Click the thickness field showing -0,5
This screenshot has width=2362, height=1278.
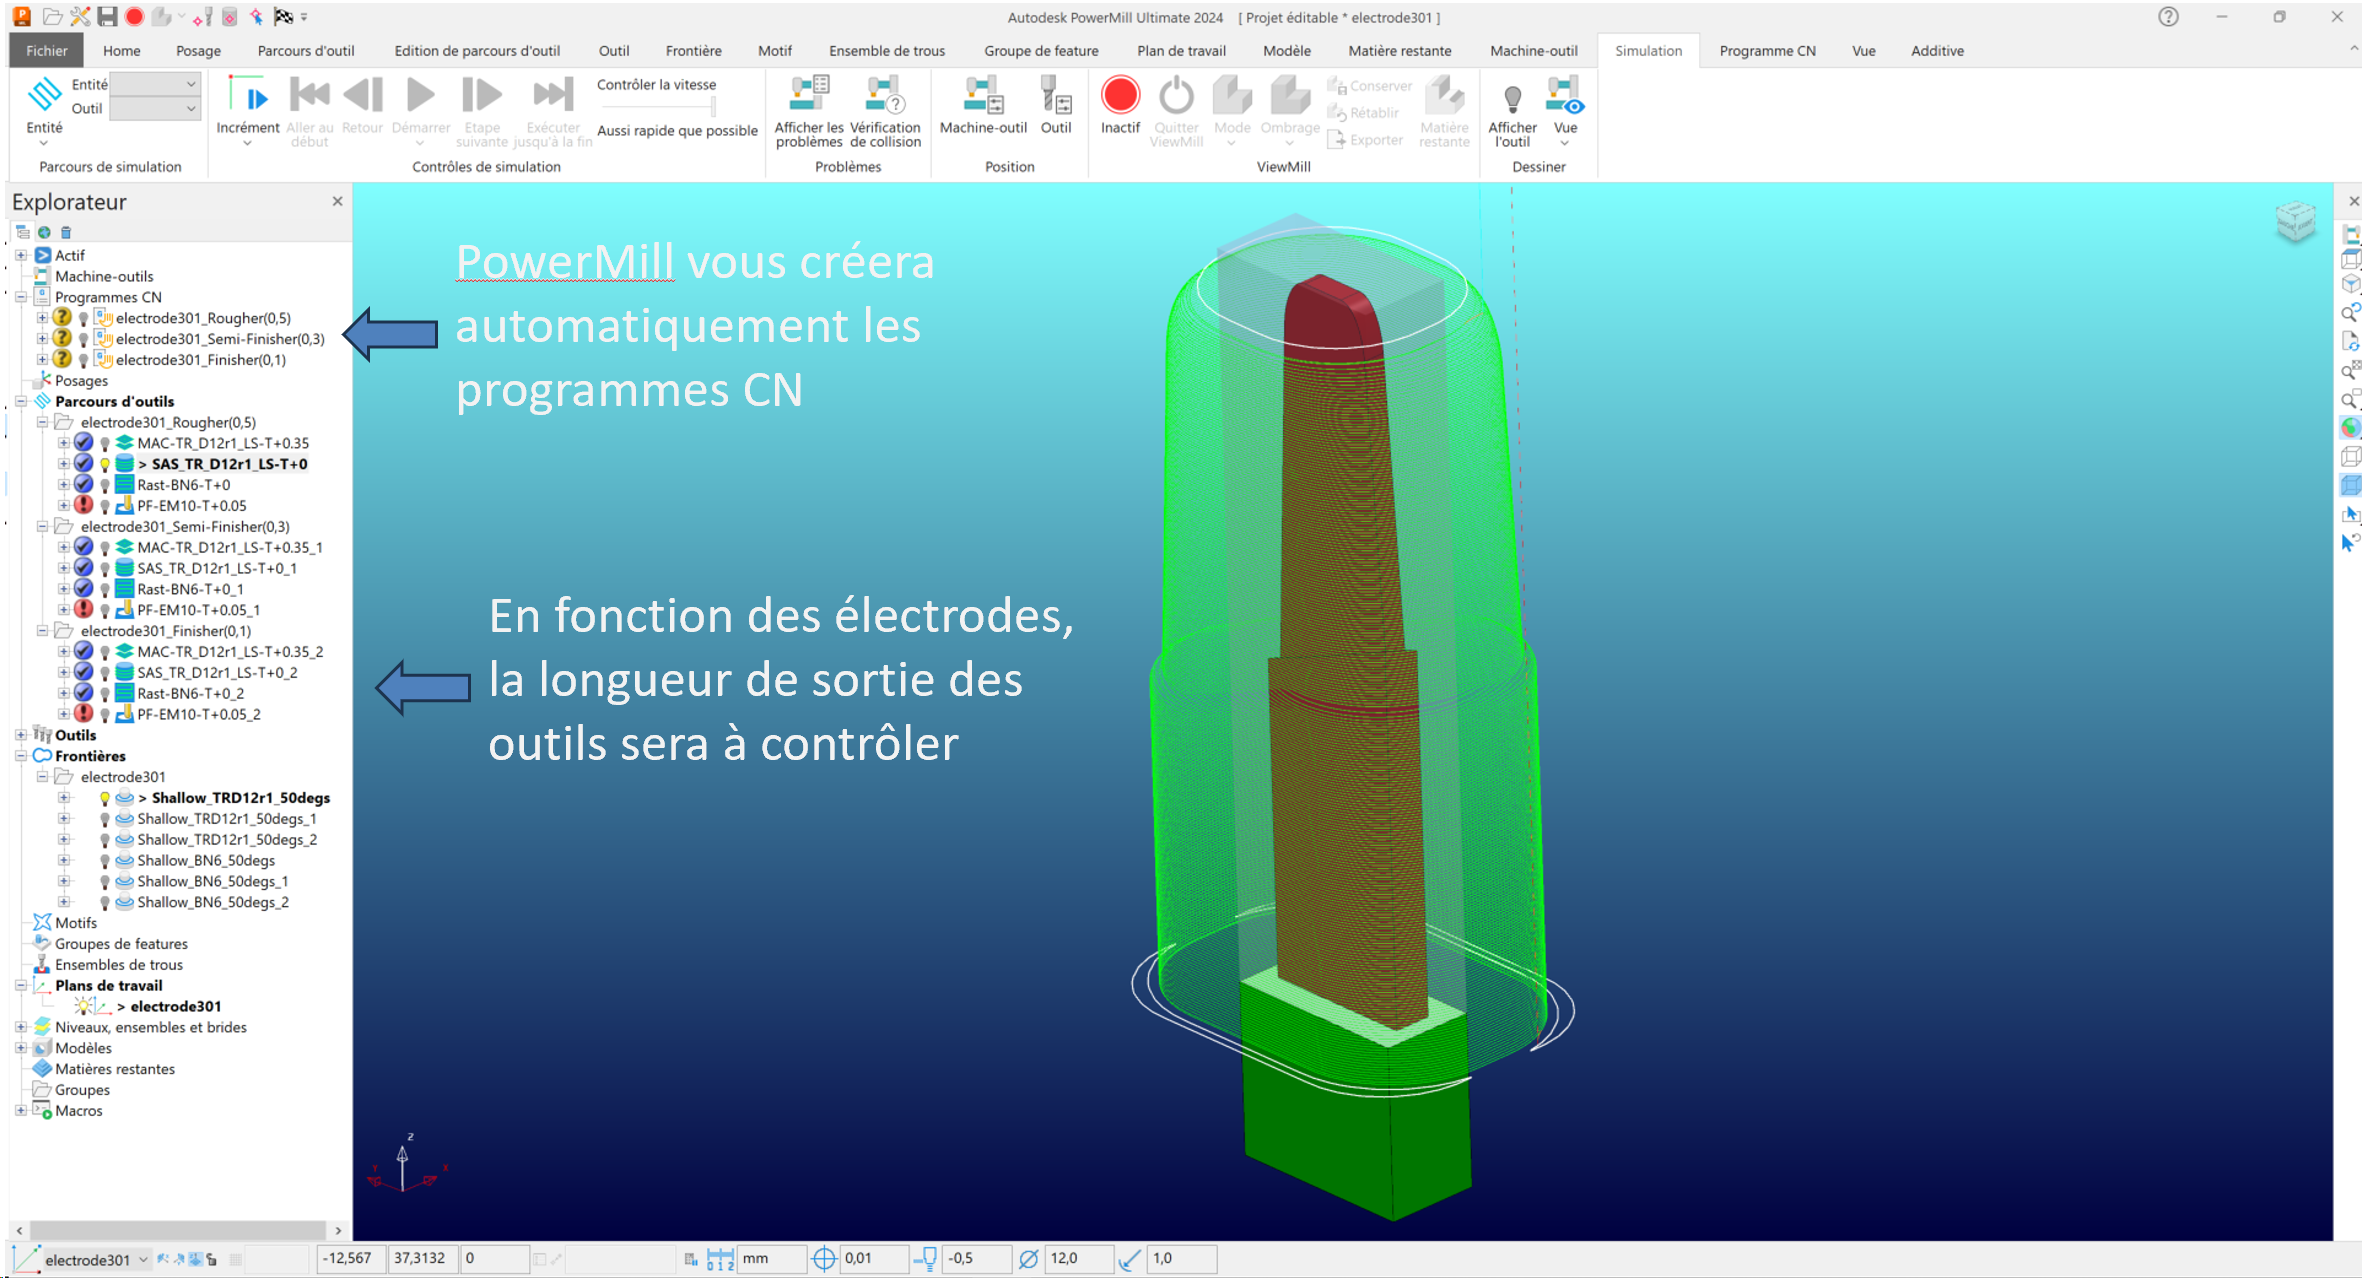point(977,1258)
